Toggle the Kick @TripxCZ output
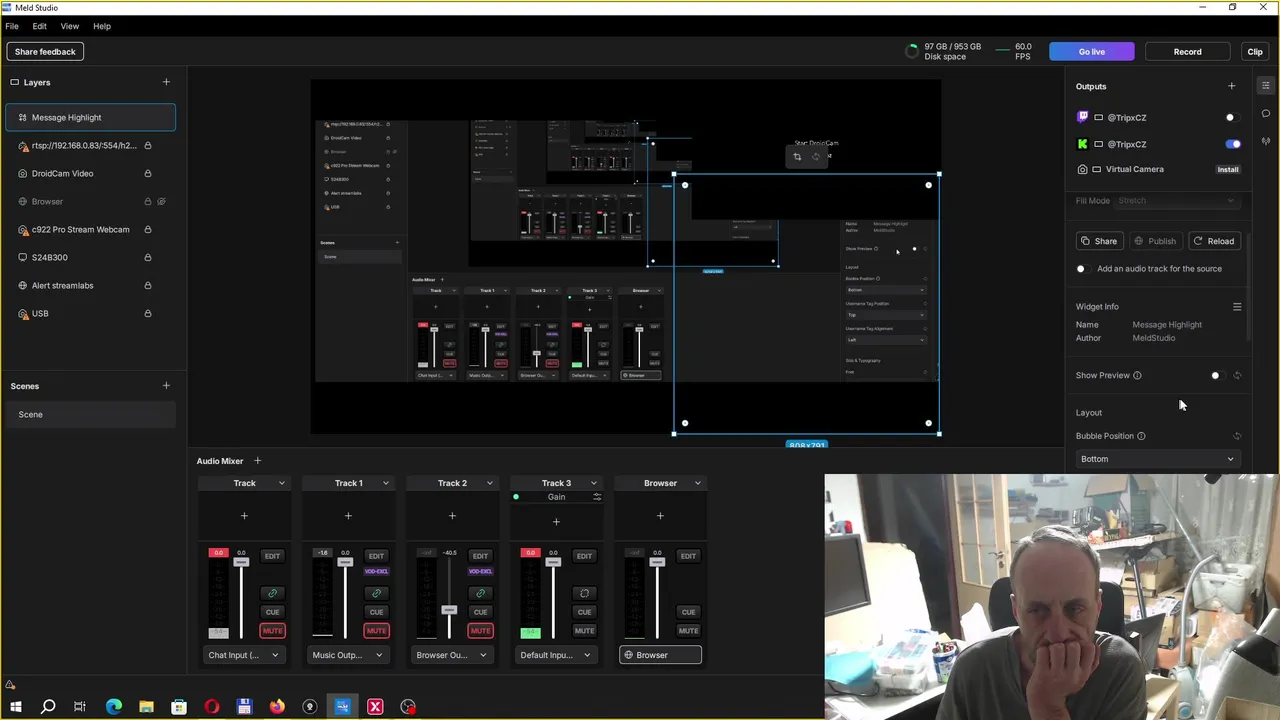 pyautogui.click(x=1233, y=144)
